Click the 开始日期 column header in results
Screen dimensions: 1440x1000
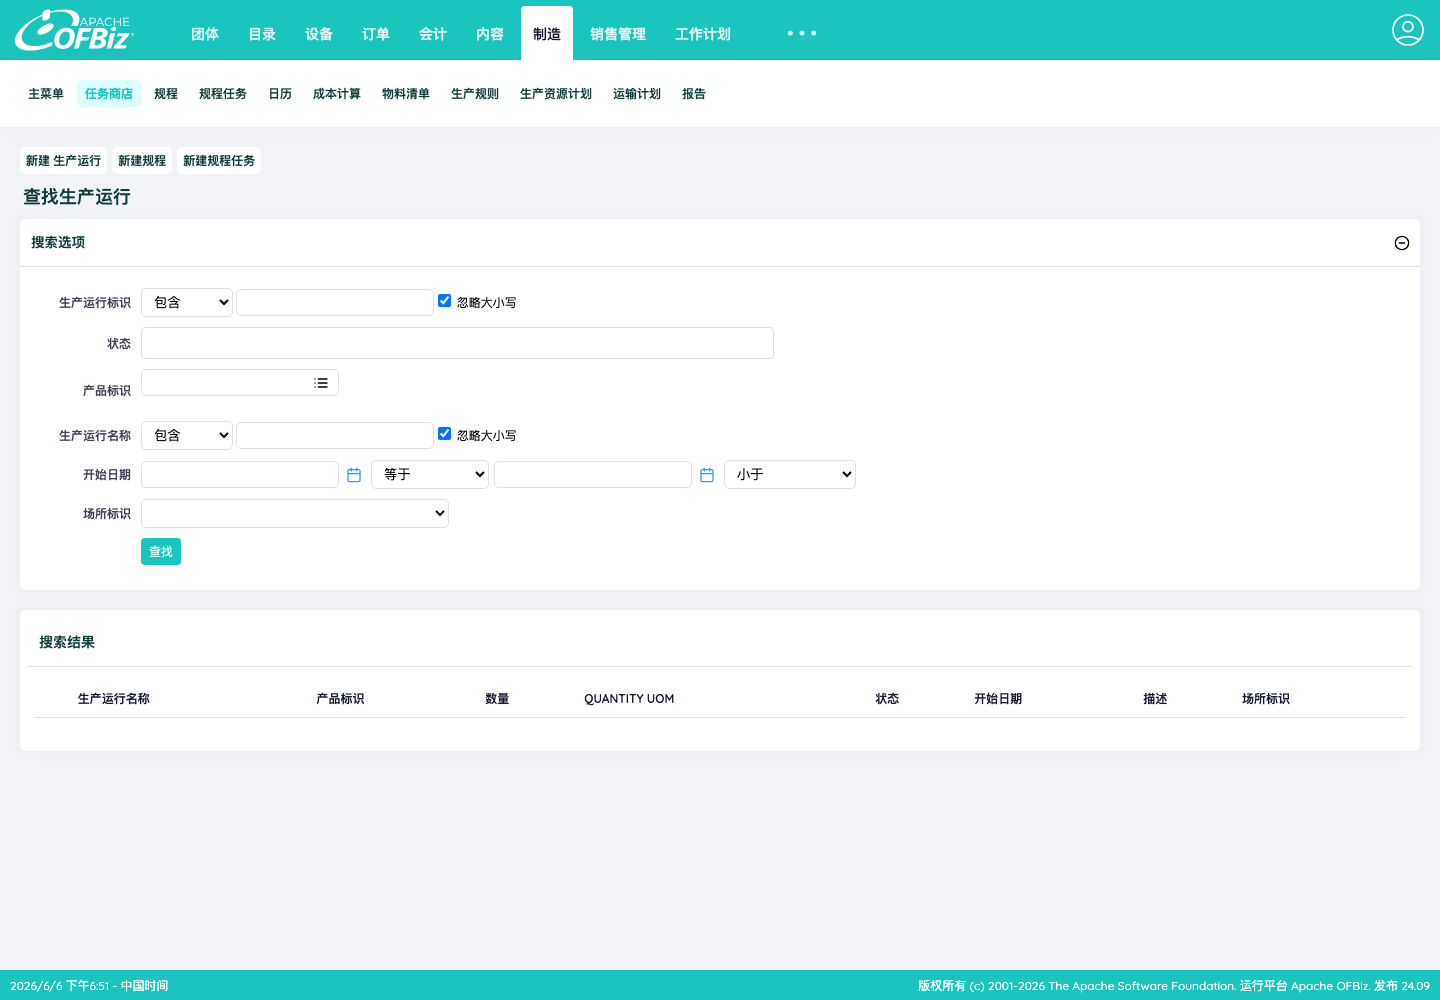(998, 699)
